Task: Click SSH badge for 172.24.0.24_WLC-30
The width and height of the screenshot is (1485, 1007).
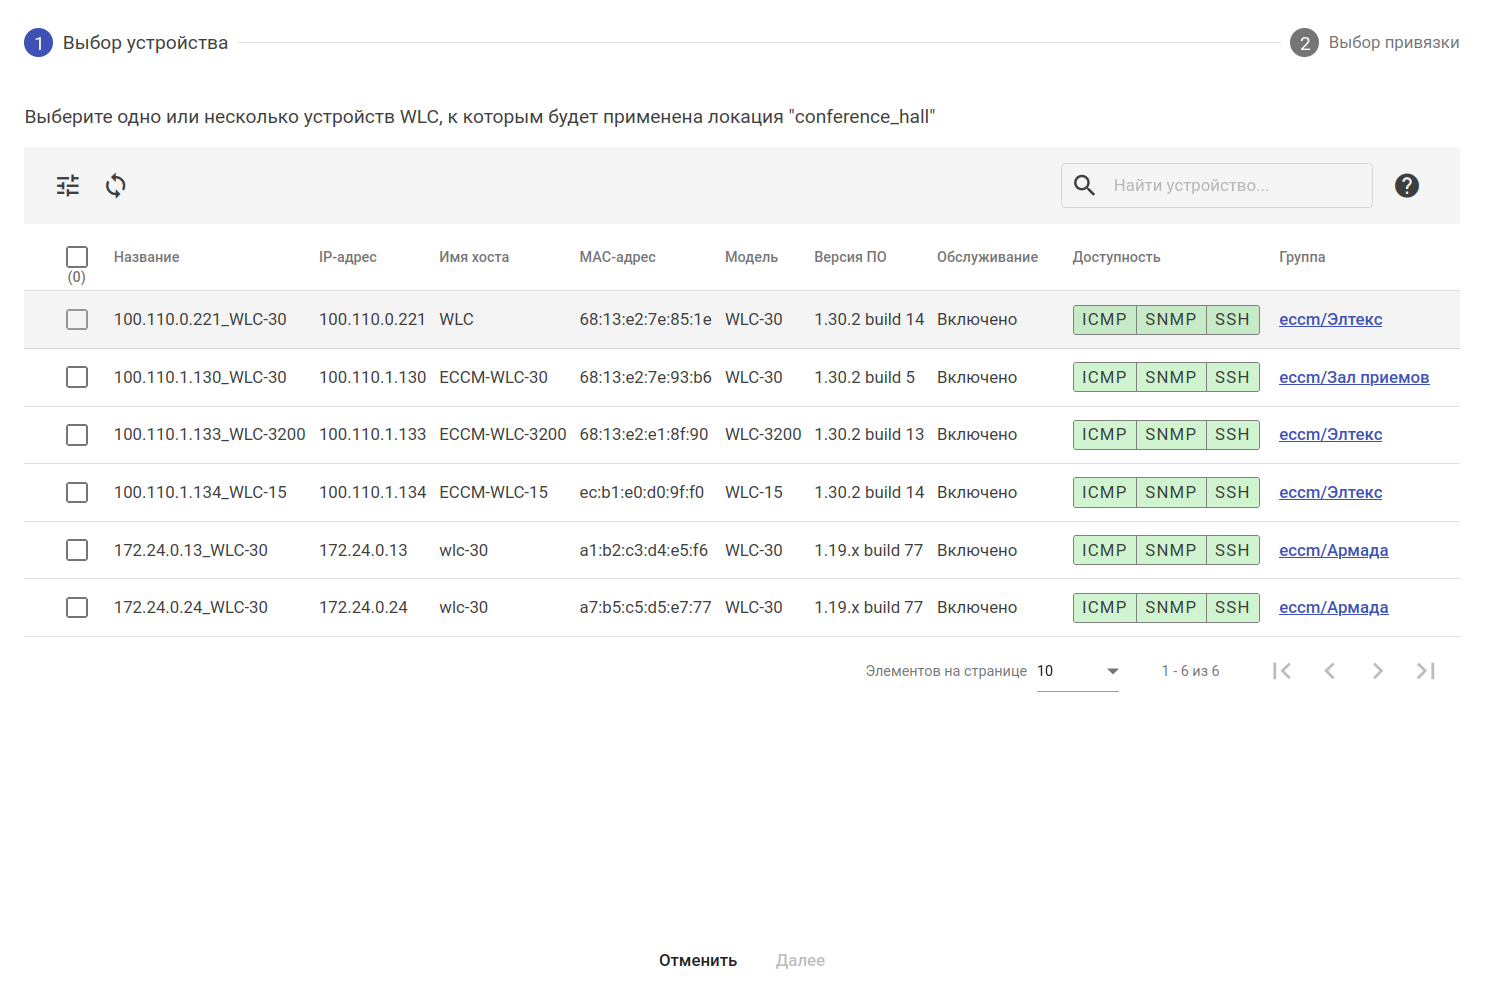Action: pyautogui.click(x=1232, y=608)
